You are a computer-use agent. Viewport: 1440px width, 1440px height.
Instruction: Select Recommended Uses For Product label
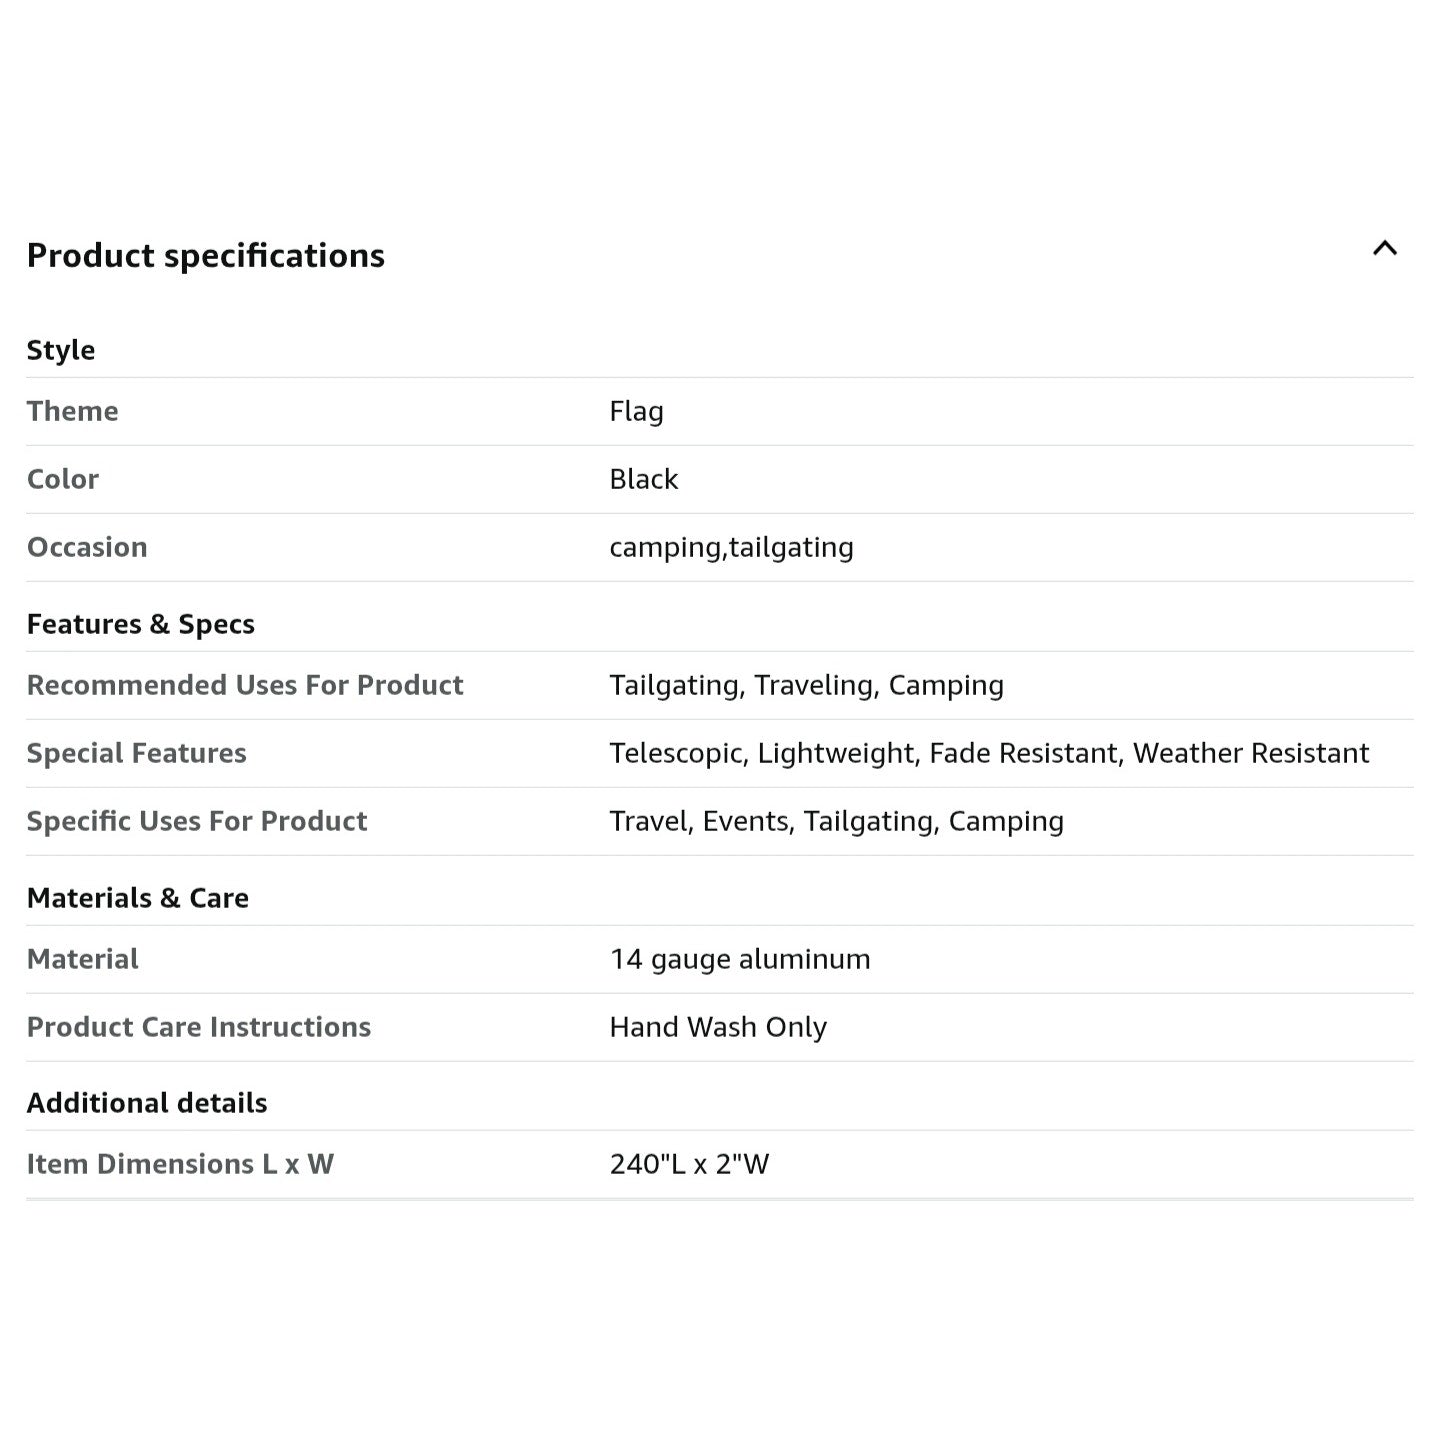(245, 685)
